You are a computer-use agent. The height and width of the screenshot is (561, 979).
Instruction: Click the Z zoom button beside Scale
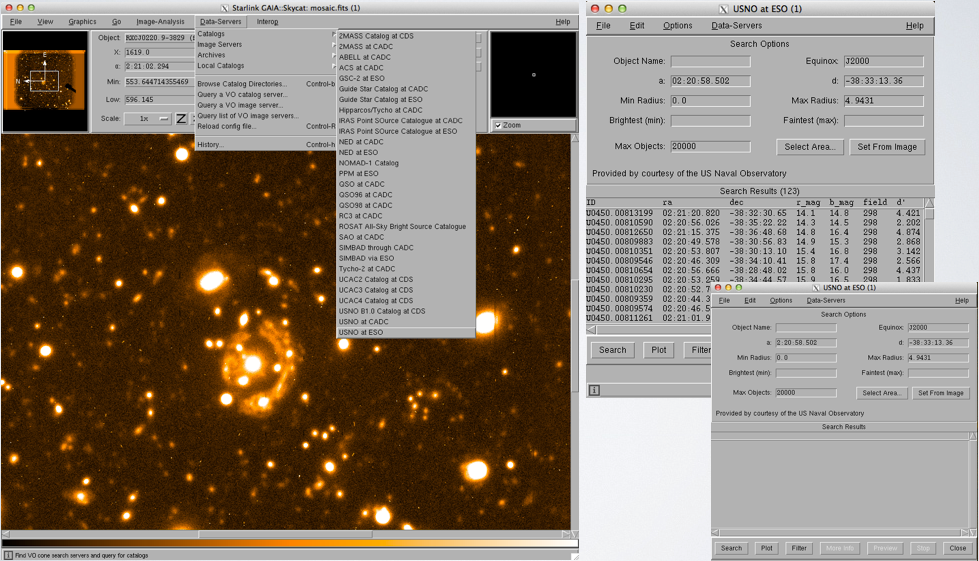coord(181,119)
